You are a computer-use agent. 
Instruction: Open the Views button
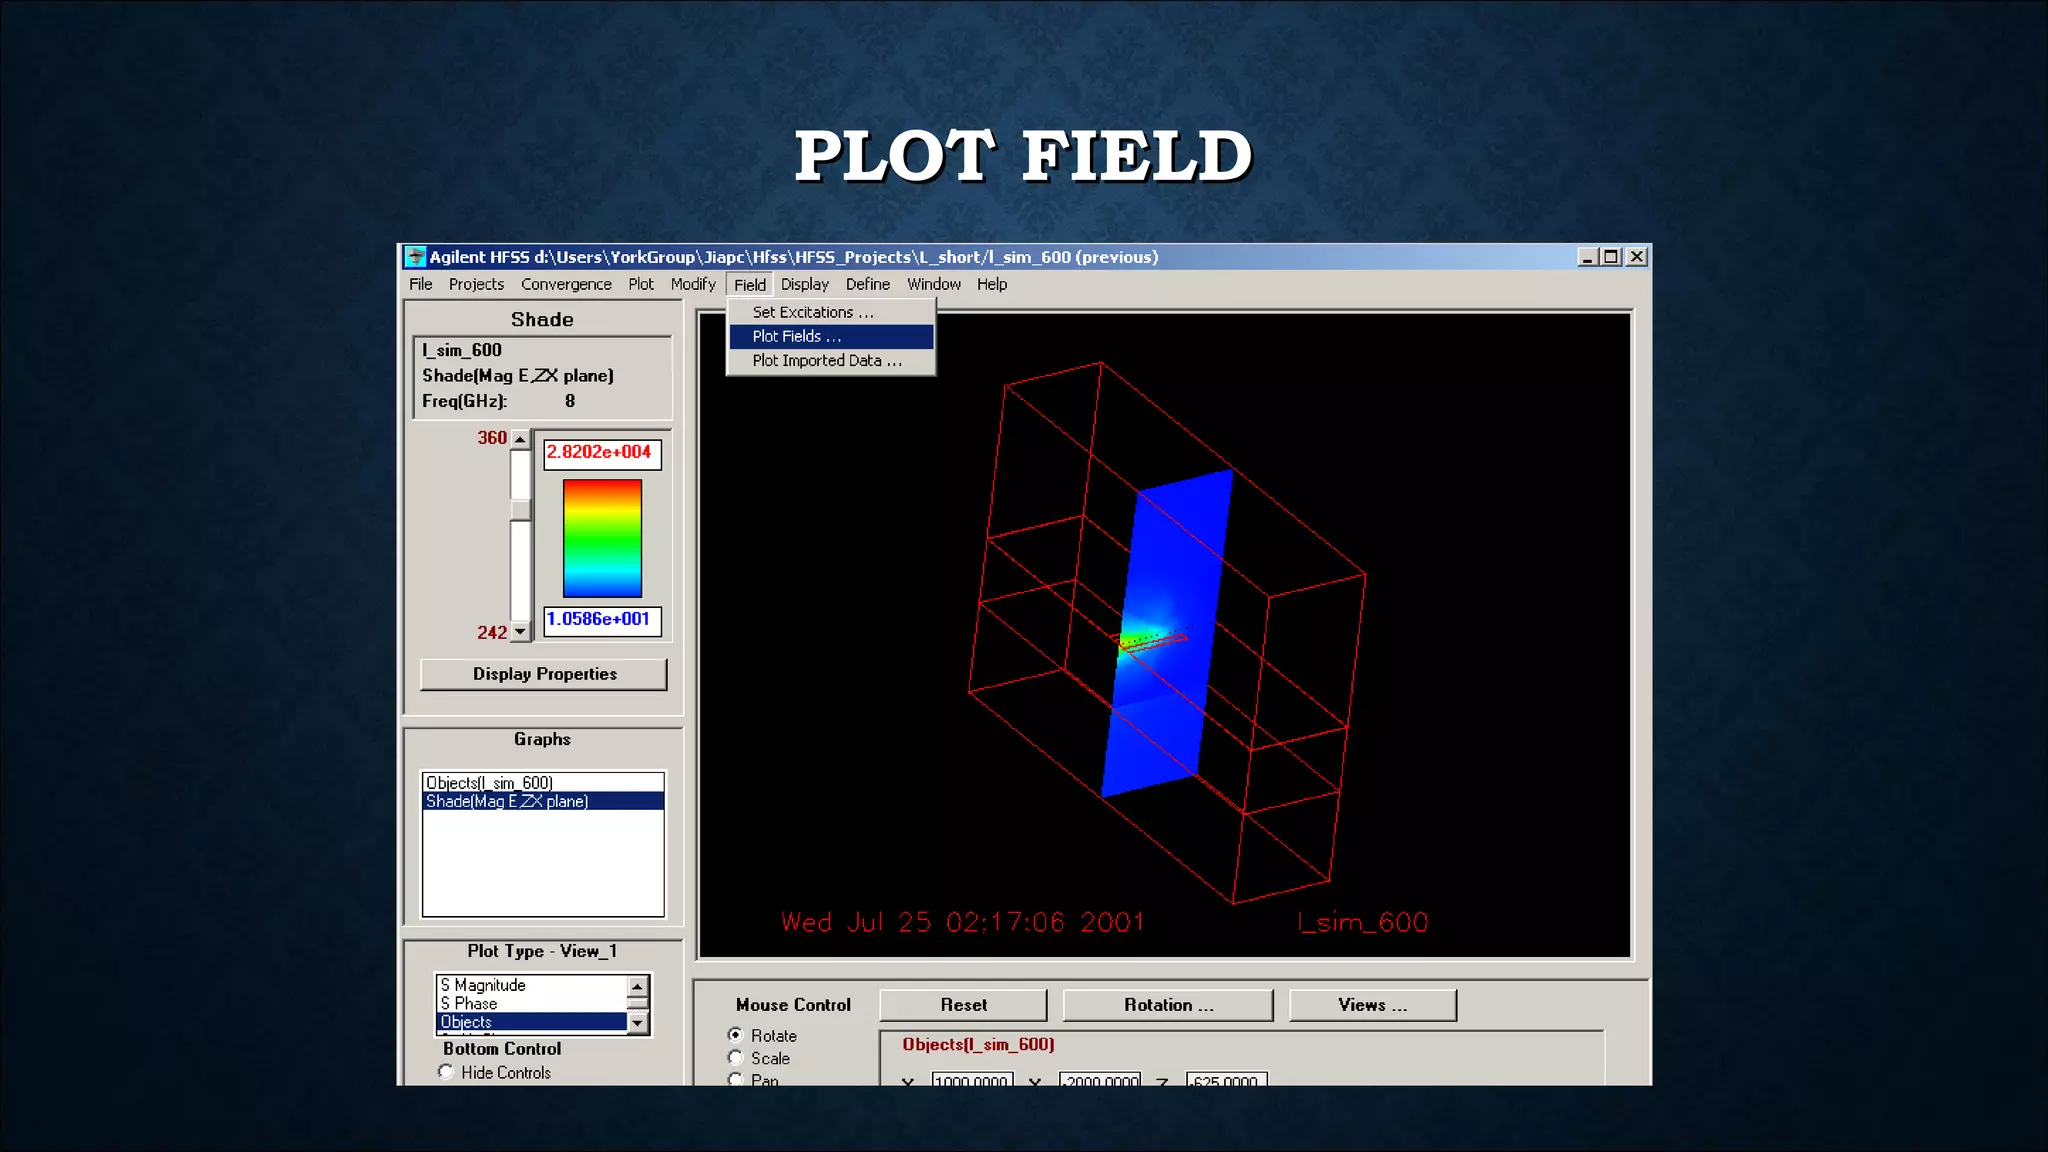[1373, 1005]
